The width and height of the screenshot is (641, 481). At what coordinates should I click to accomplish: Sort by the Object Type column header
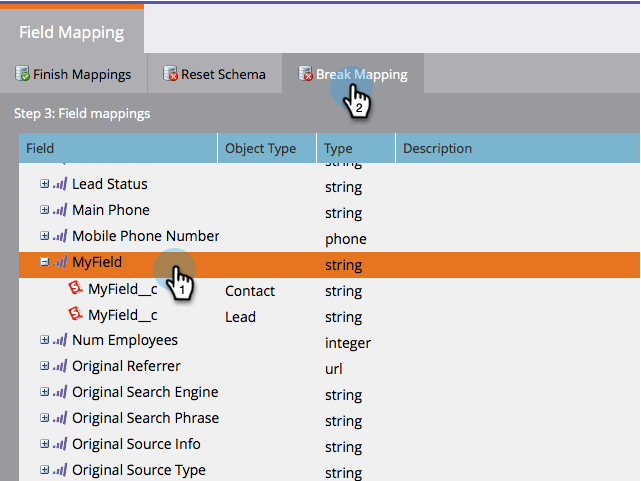(x=260, y=148)
